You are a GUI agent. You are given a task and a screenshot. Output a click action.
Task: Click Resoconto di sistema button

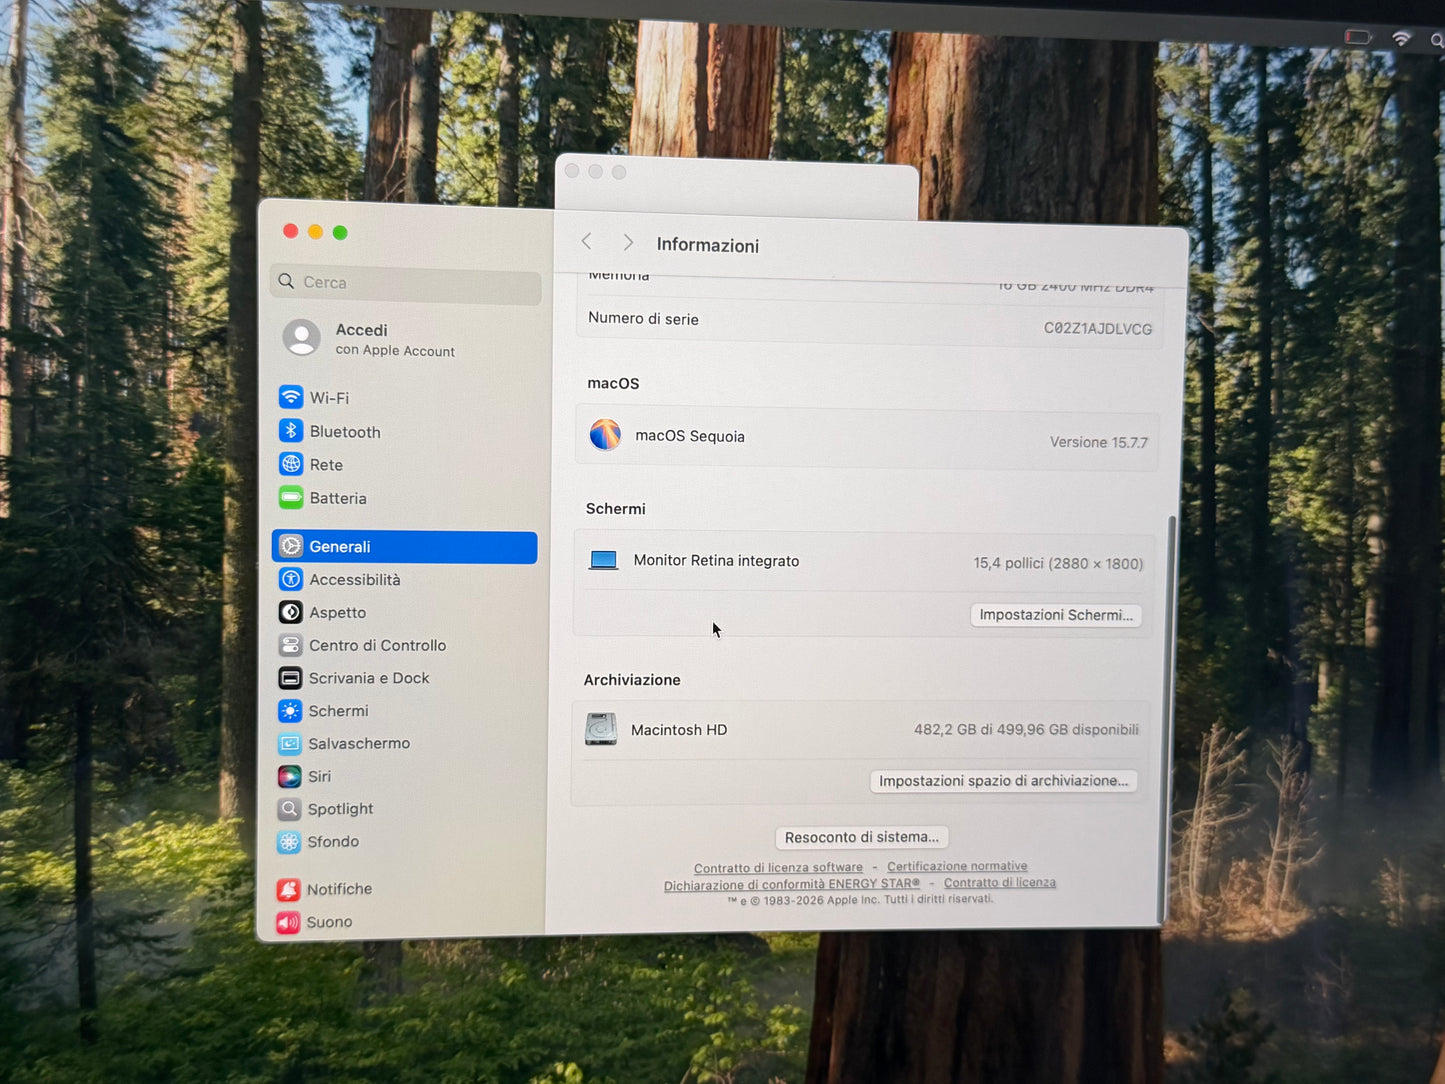(x=862, y=837)
